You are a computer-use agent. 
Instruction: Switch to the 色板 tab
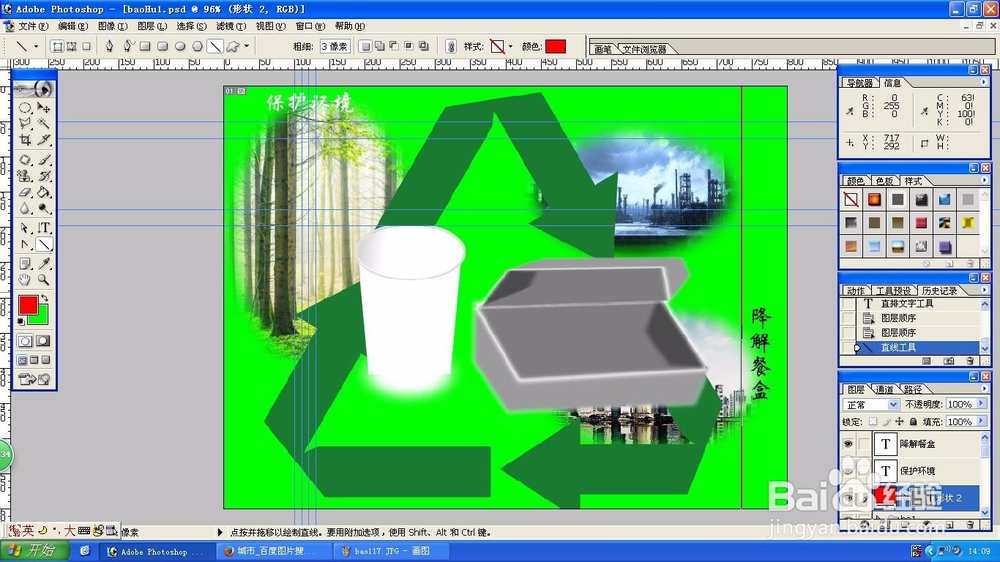coord(884,181)
